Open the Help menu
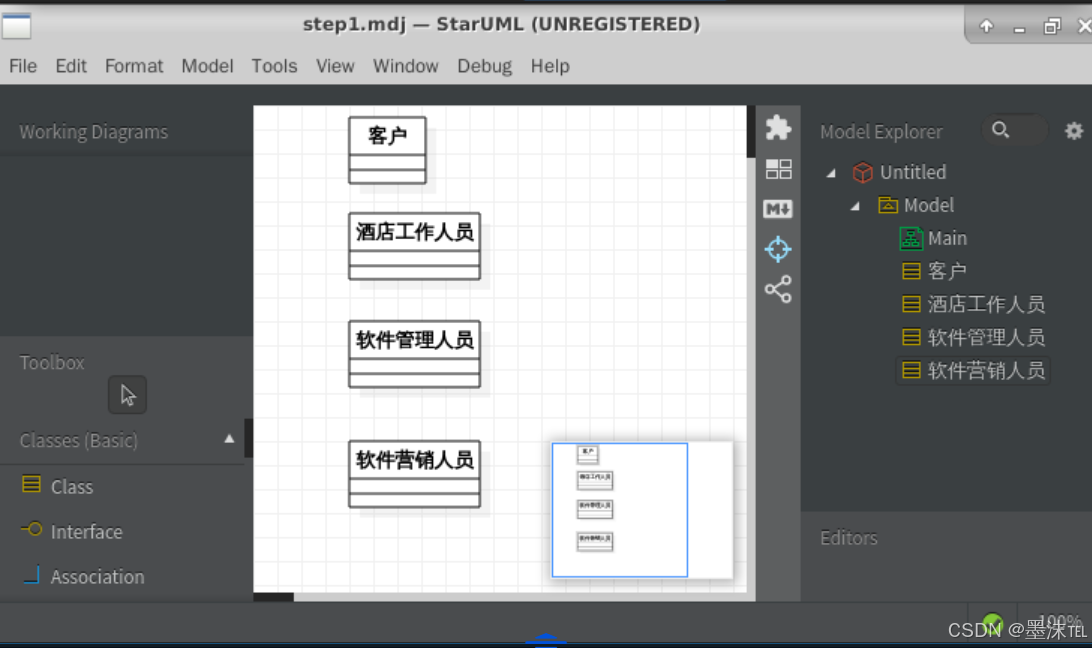The width and height of the screenshot is (1092, 648). point(550,66)
